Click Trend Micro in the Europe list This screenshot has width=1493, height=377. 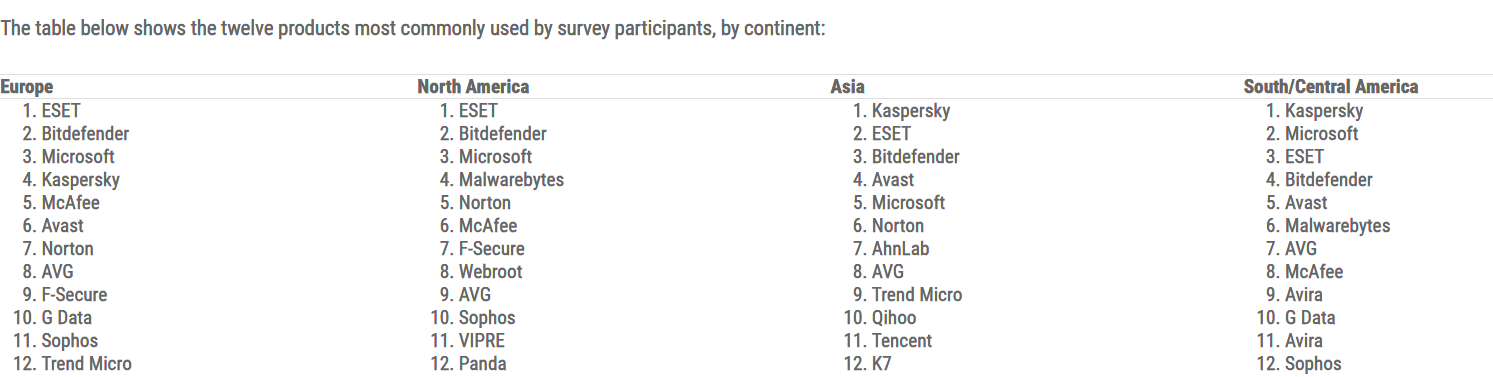coord(87,364)
